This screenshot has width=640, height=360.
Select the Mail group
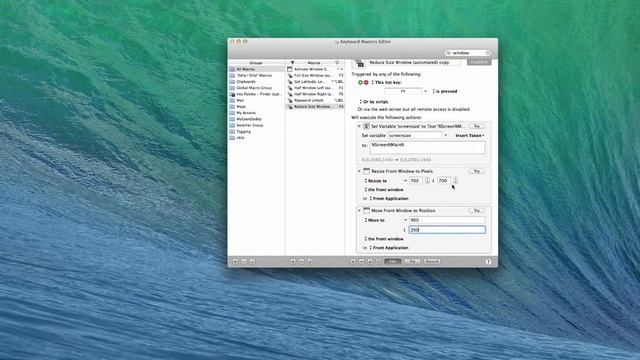tap(256, 100)
